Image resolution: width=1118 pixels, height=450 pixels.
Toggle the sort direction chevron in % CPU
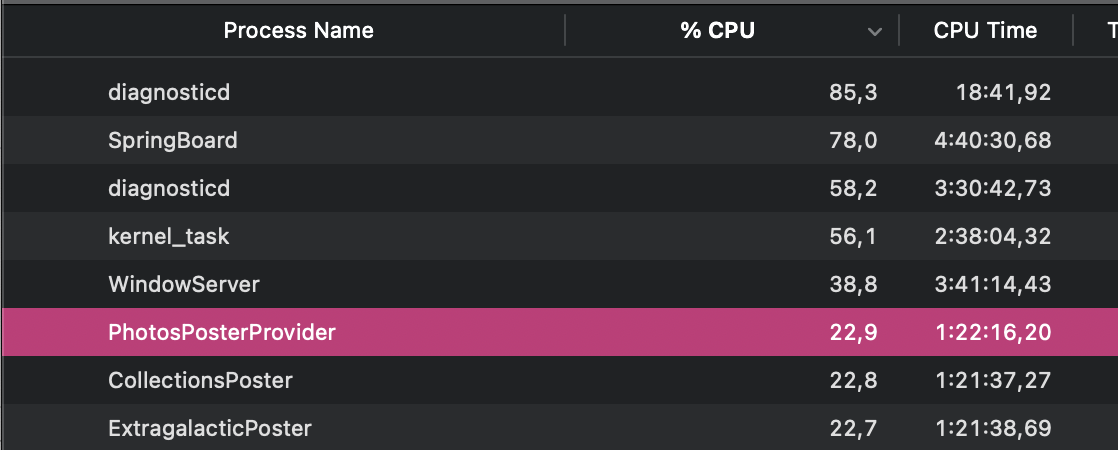pyautogui.click(x=875, y=31)
